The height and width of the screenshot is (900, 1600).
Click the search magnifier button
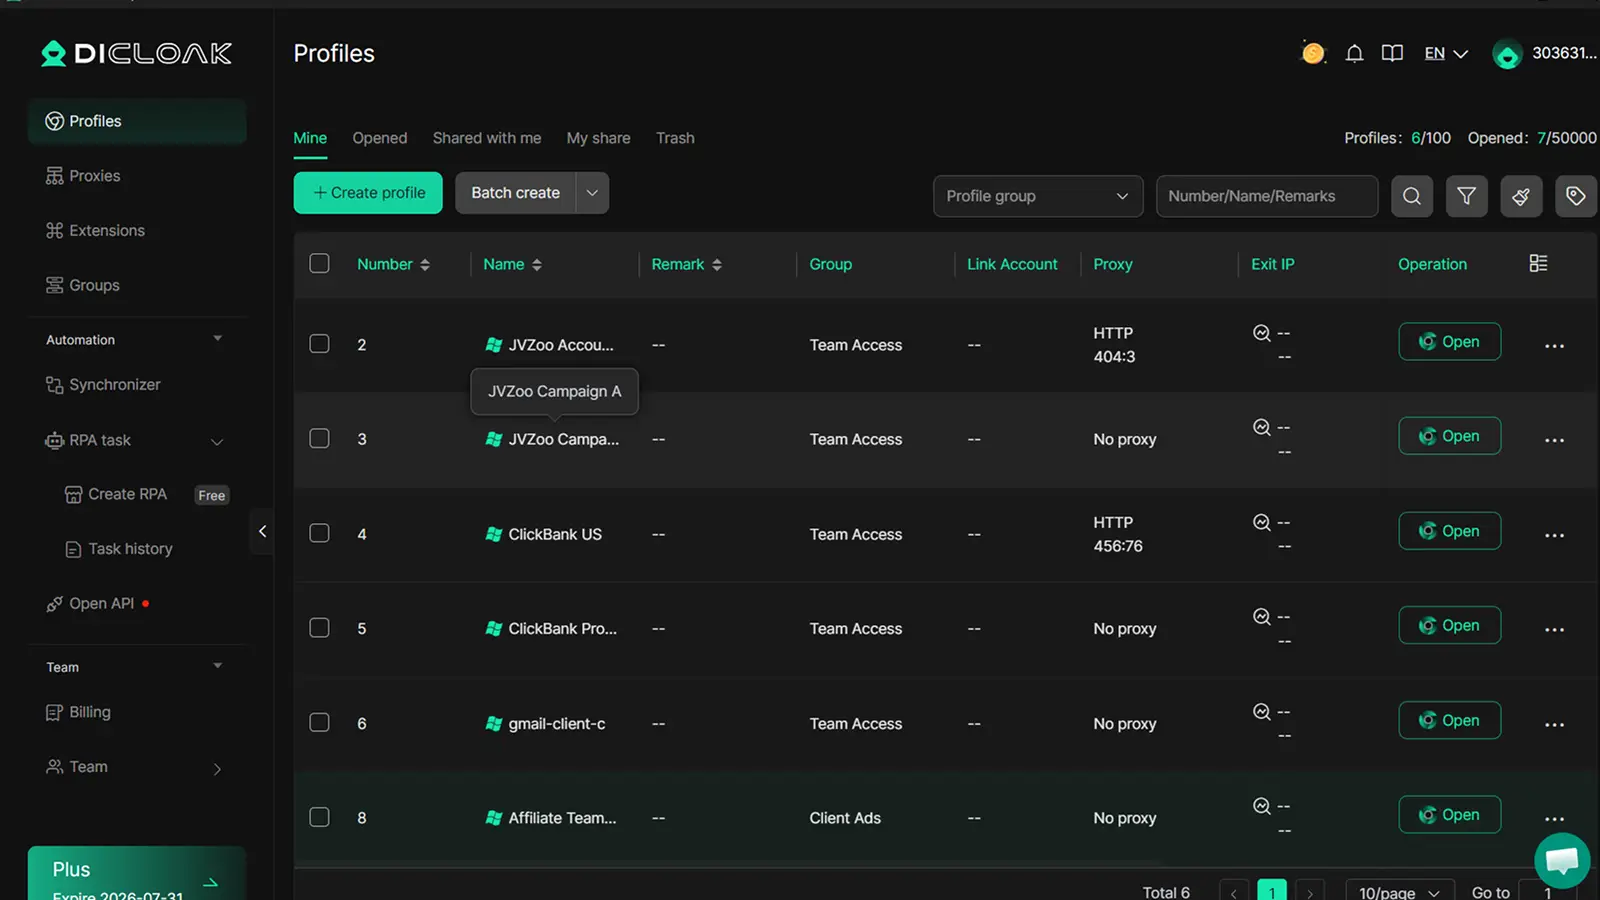click(x=1412, y=196)
